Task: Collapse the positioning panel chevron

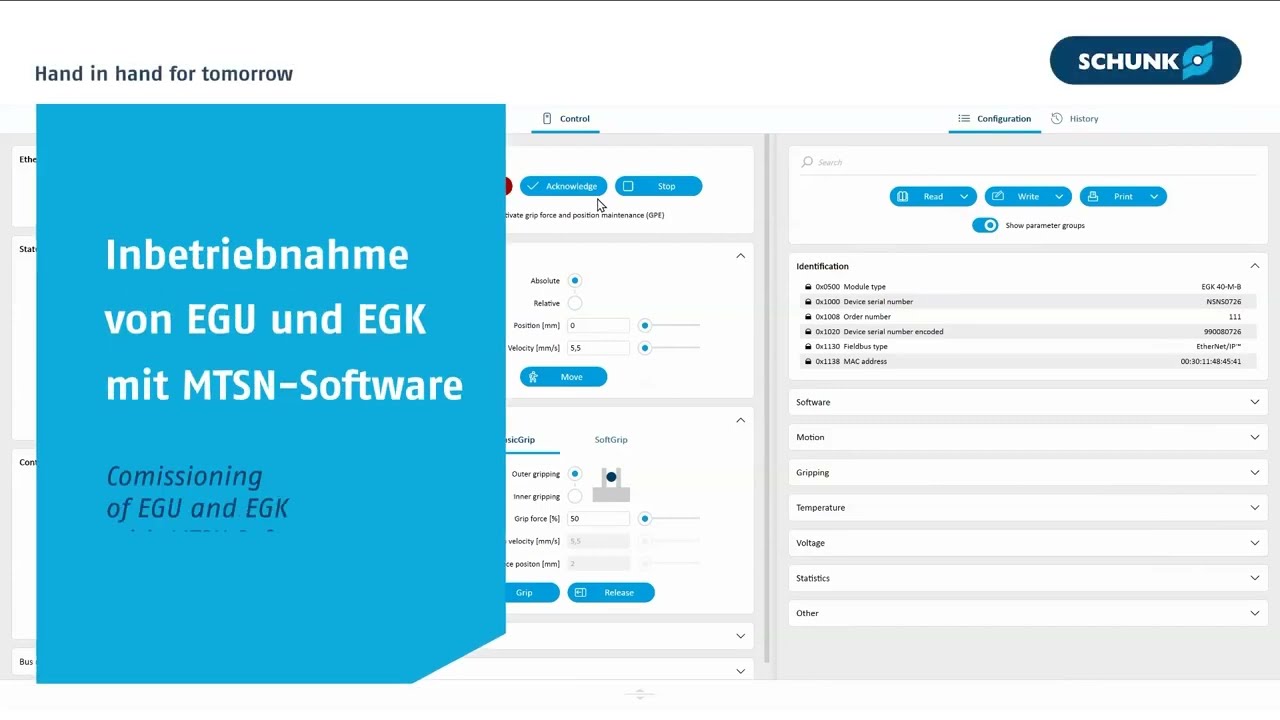Action: 741,256
